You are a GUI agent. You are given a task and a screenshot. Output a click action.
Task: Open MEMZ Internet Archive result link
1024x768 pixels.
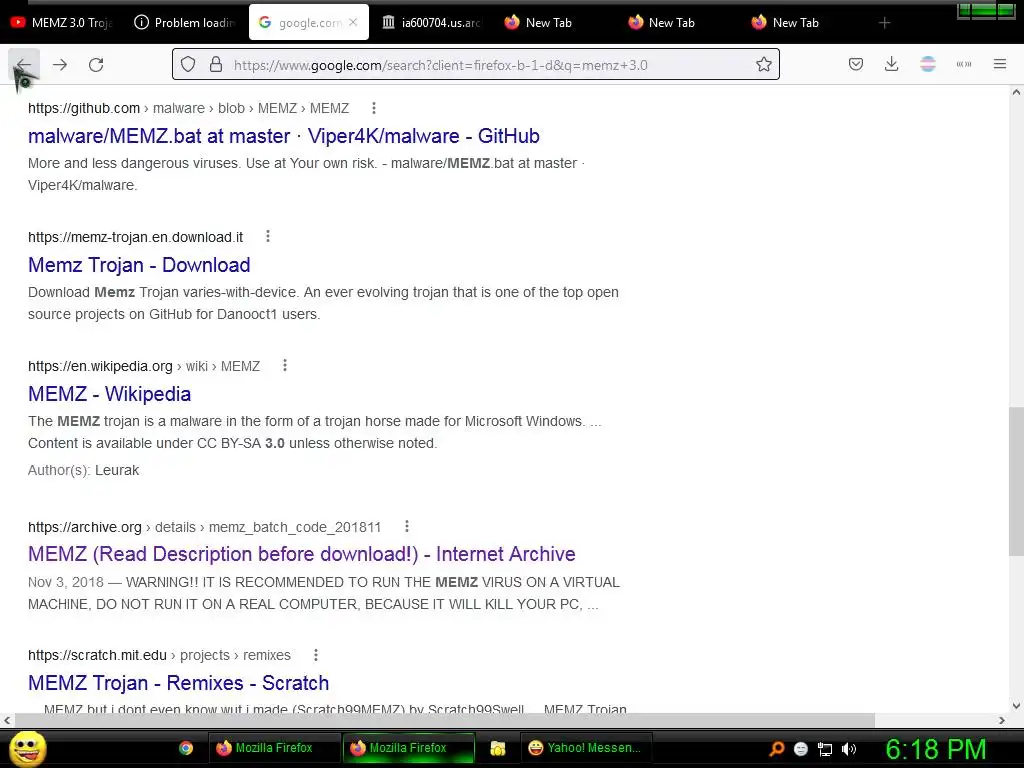302,554
